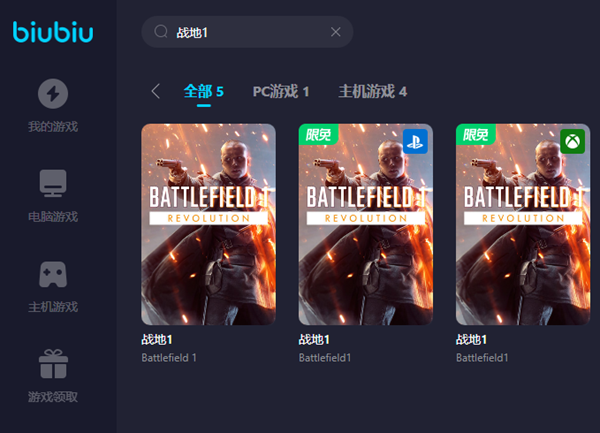This screenshot has width=600, height=433.
Task: Click the biubiu logo
Action: [54, 32]
